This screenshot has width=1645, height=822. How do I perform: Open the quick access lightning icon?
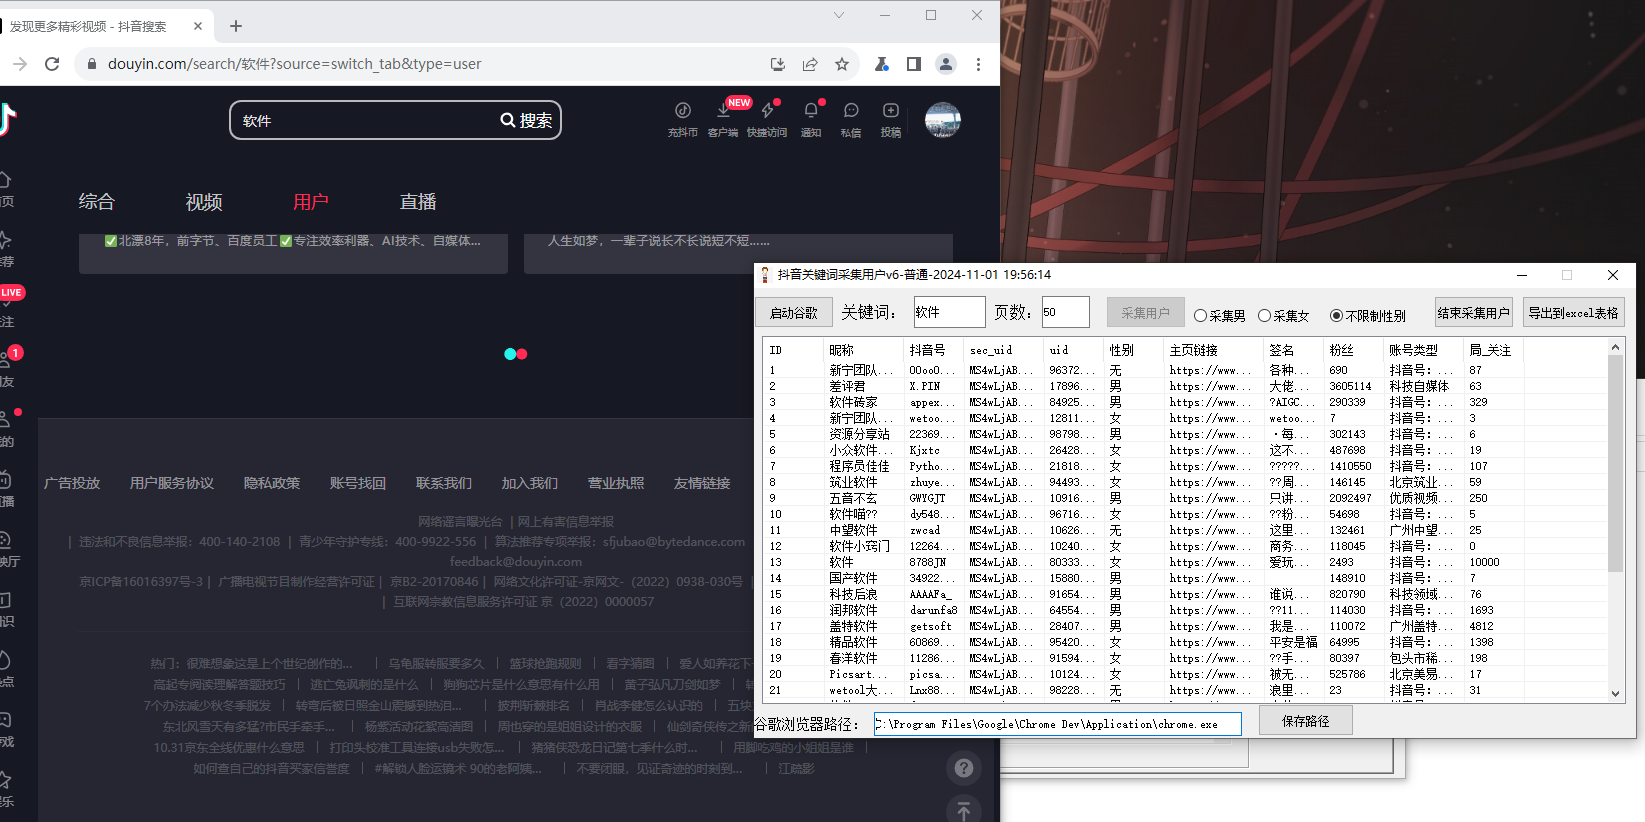(x=767, y=111)
